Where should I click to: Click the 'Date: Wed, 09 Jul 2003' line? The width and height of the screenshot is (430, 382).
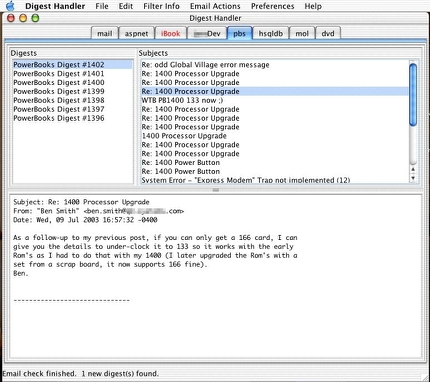(85, 220)
